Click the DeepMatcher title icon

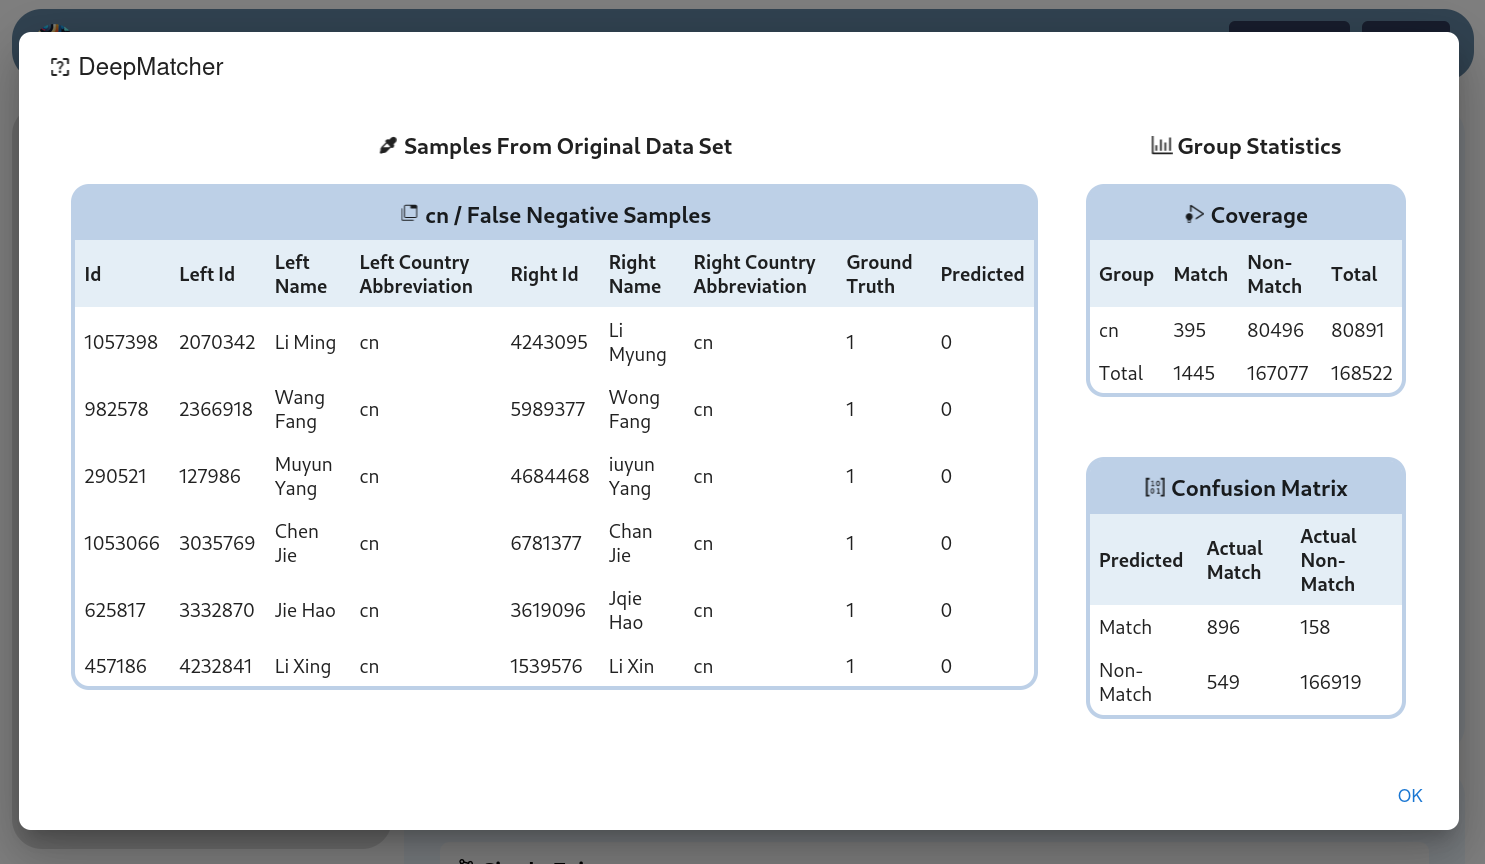(60, 67)
